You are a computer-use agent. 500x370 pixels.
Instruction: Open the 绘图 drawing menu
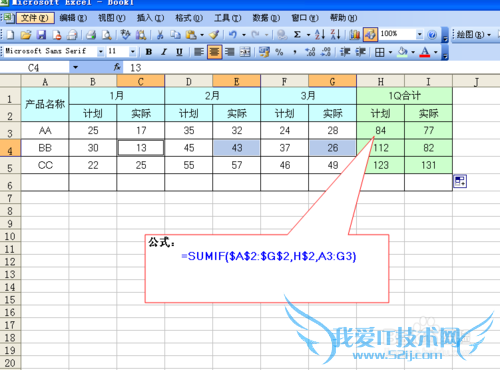tap(473, 34)
